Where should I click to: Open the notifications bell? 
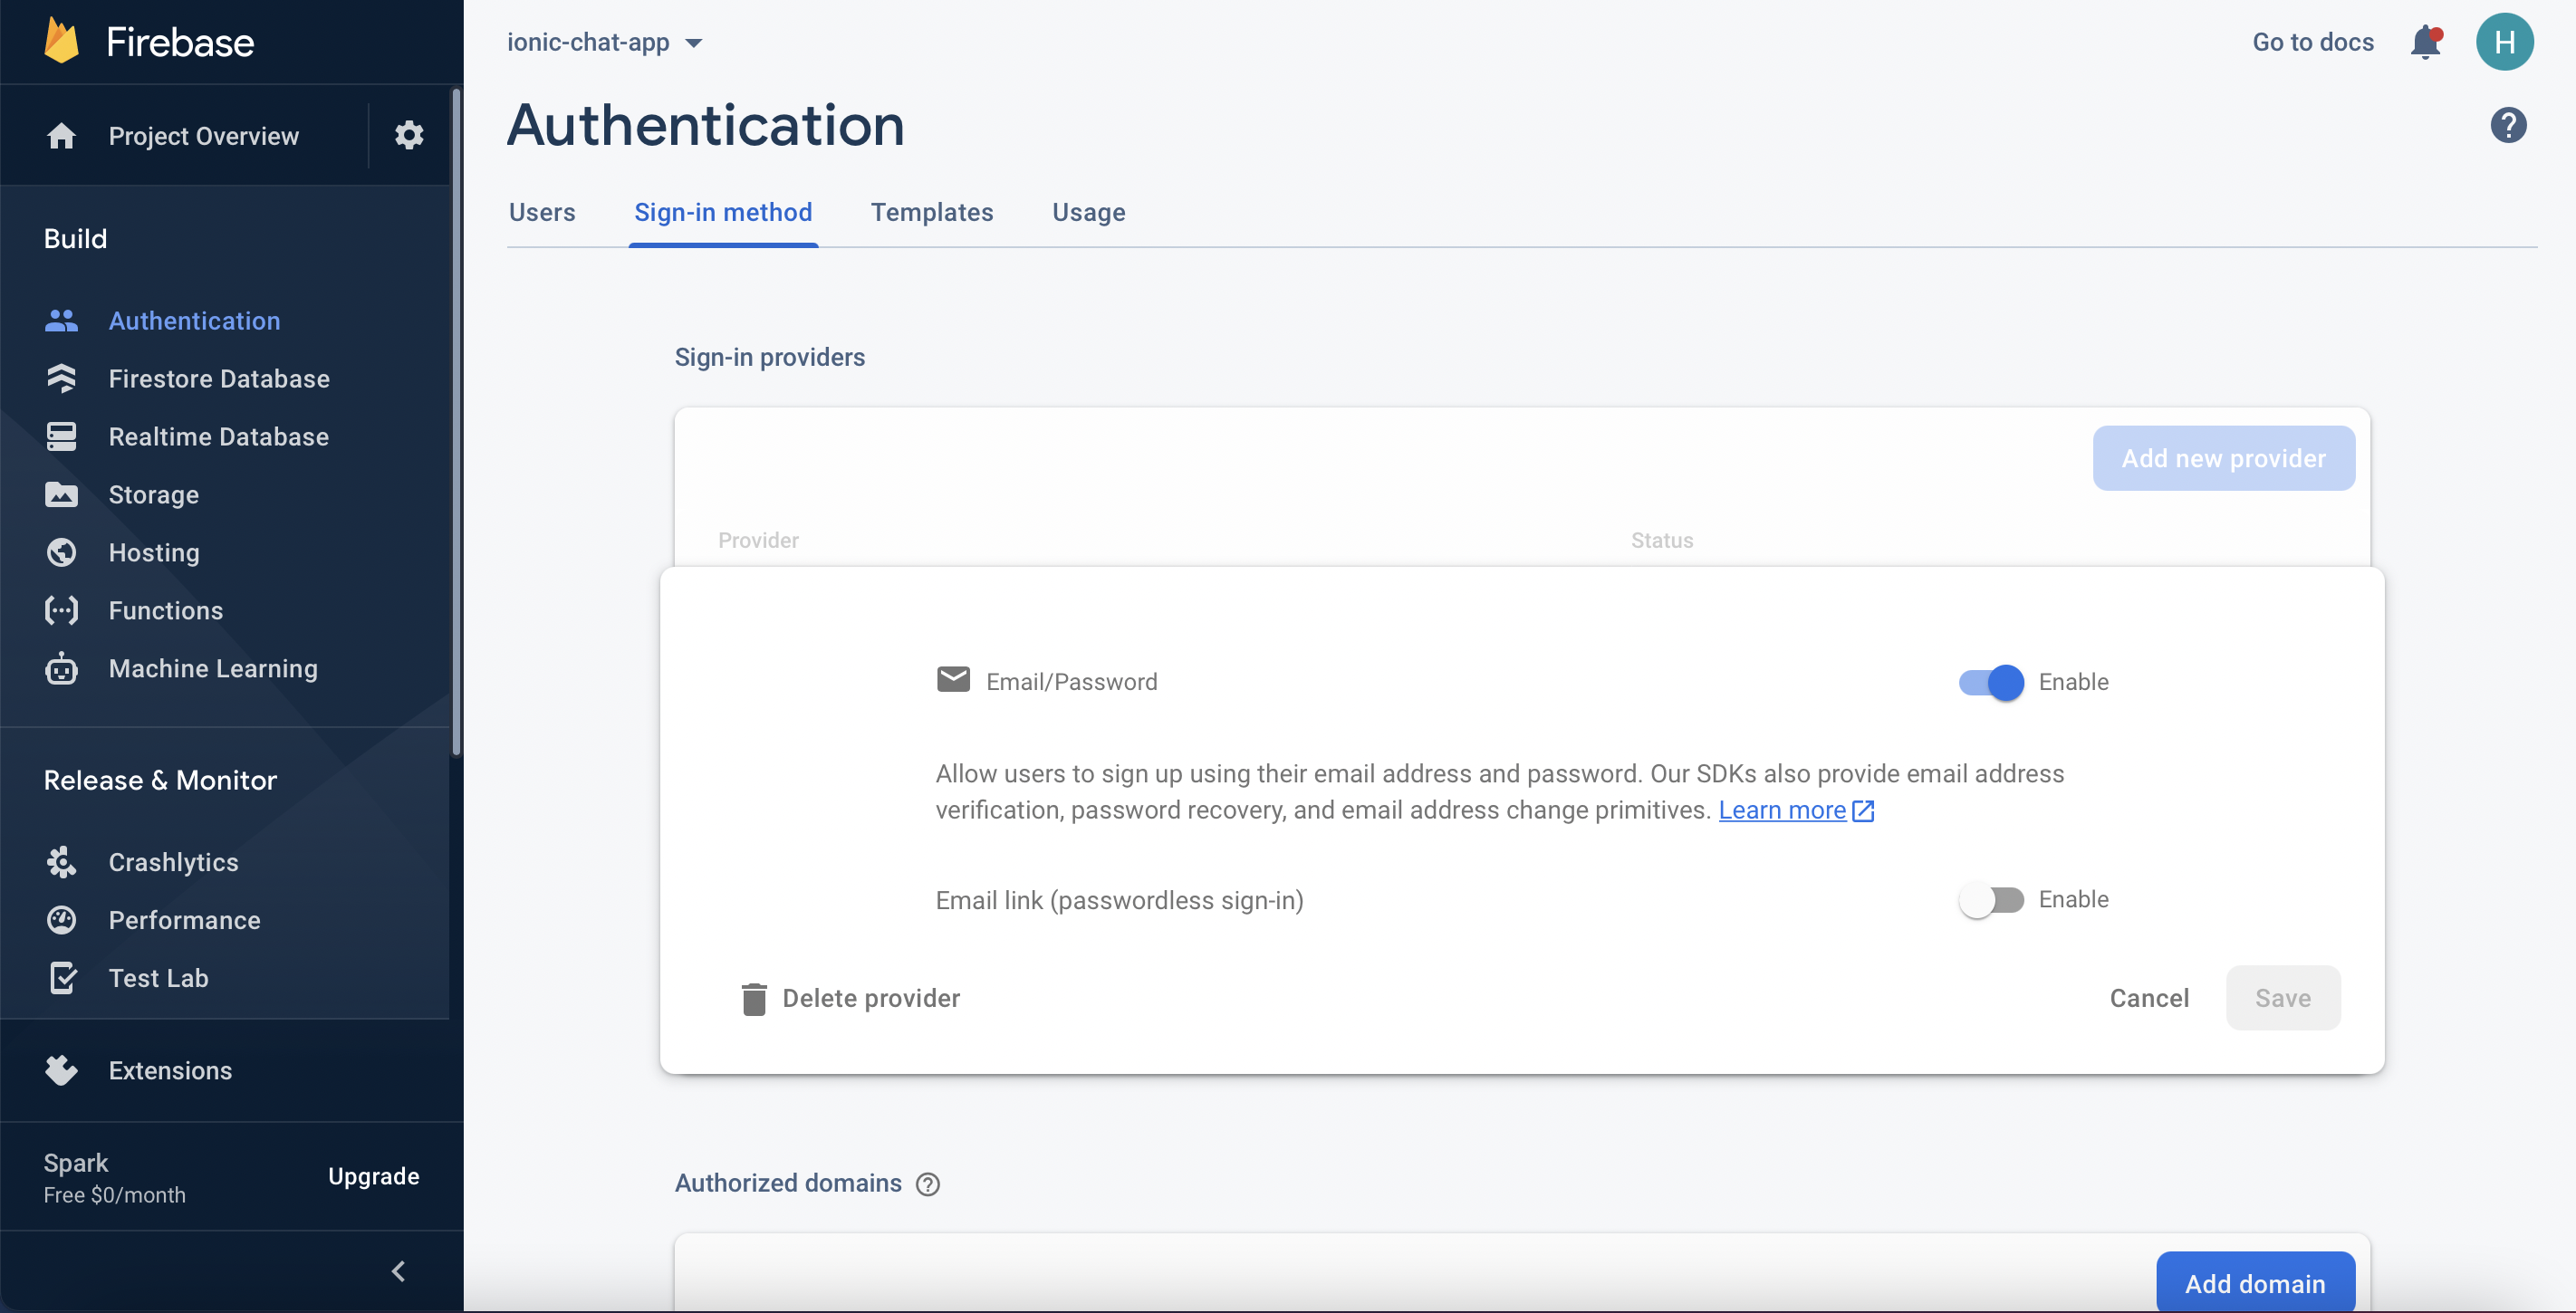pos(2426,42)
